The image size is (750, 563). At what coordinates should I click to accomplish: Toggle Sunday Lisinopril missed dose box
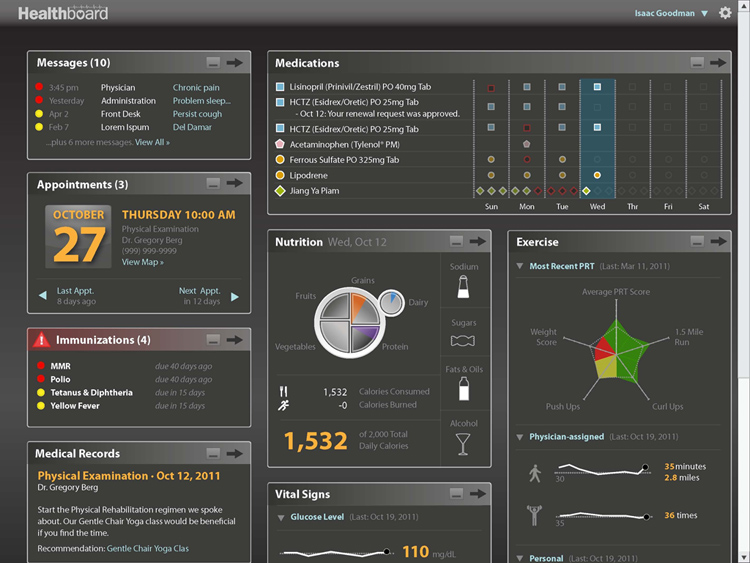491,88
